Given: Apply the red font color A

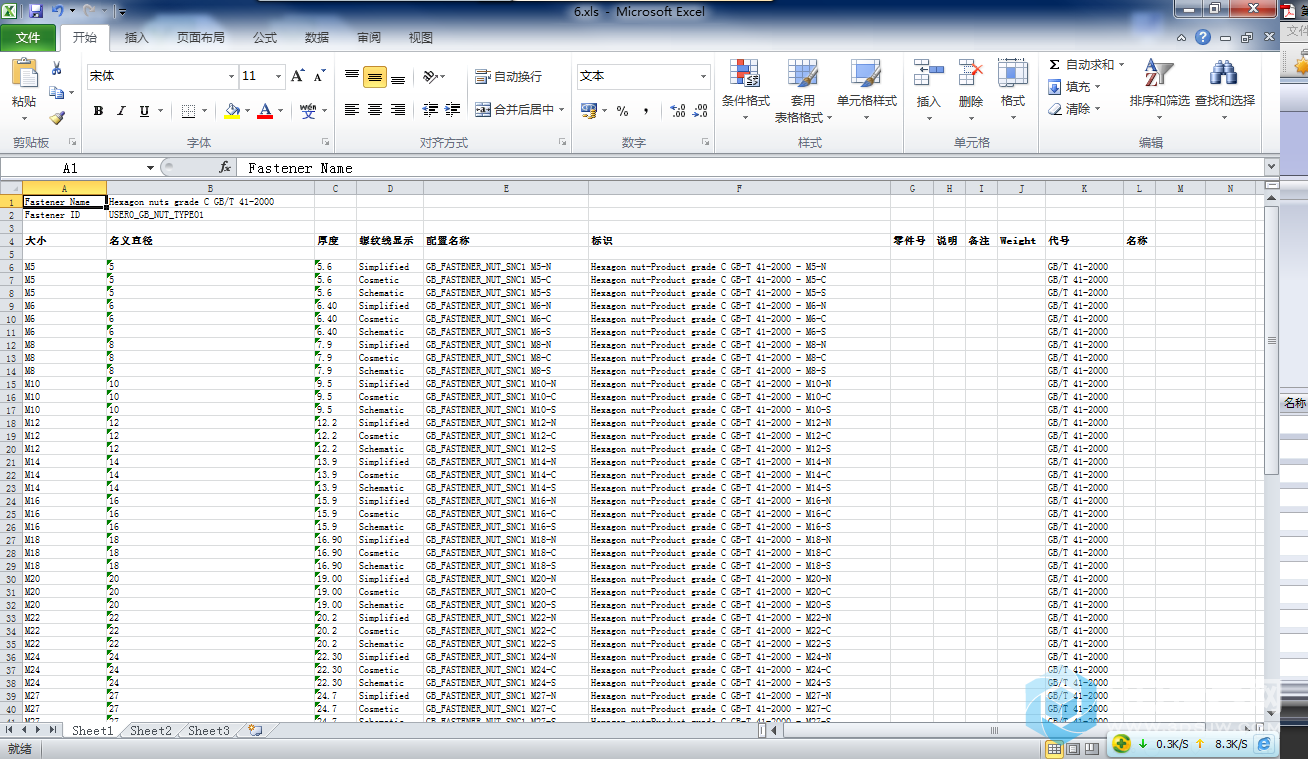Looking at the screenshot, I should tap(265, 111).
